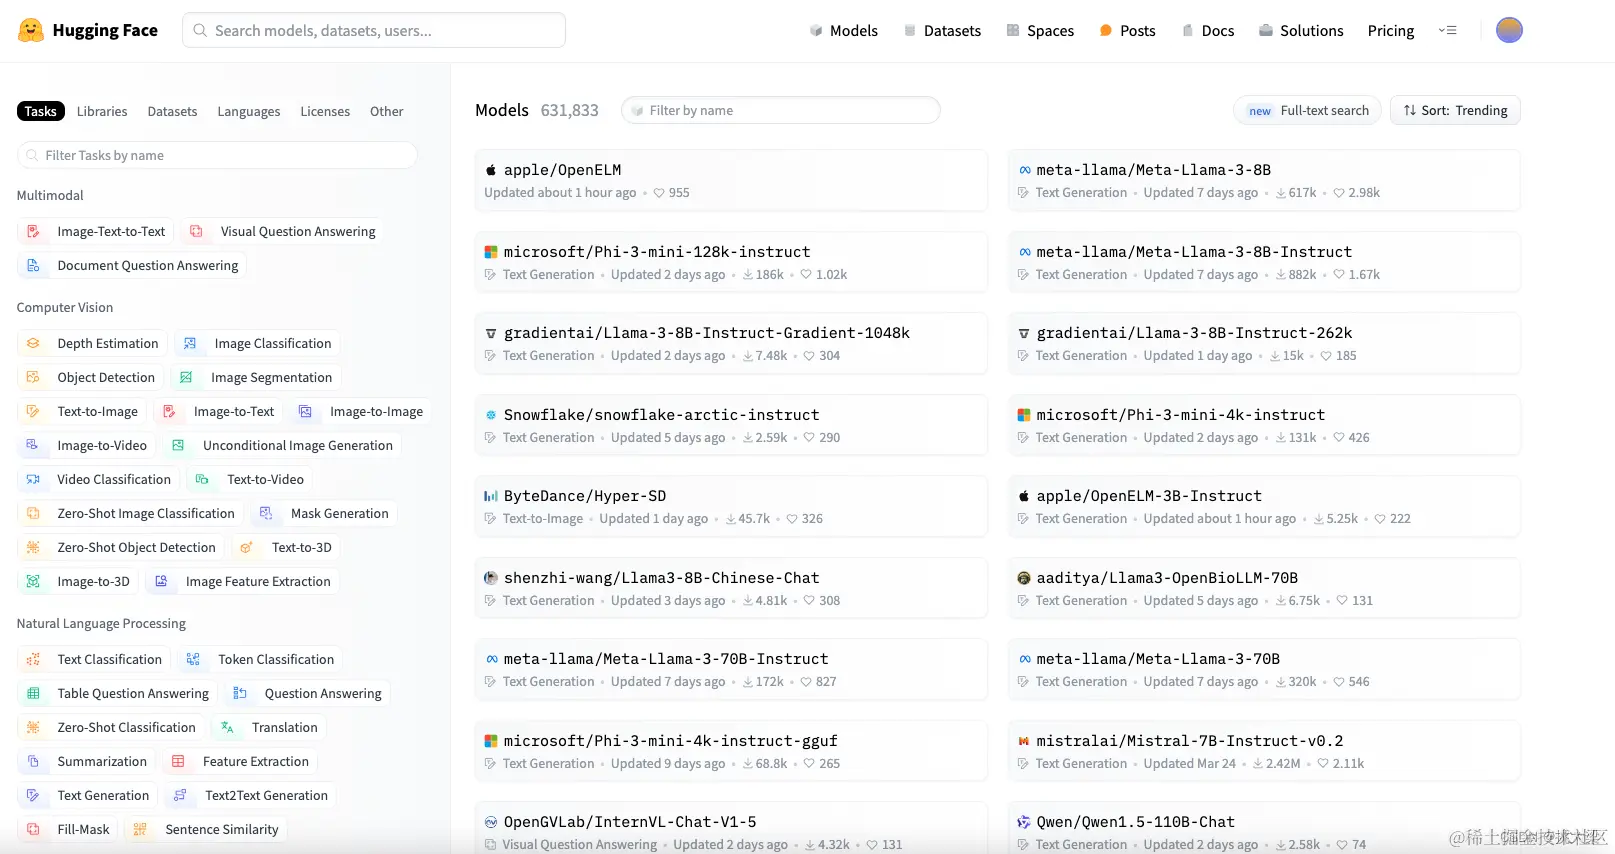Open mistralai/Mistral-7B-Instruct-v0.2 model card
Viewport: 1615px width, 854px height.
pos(1264,751)
